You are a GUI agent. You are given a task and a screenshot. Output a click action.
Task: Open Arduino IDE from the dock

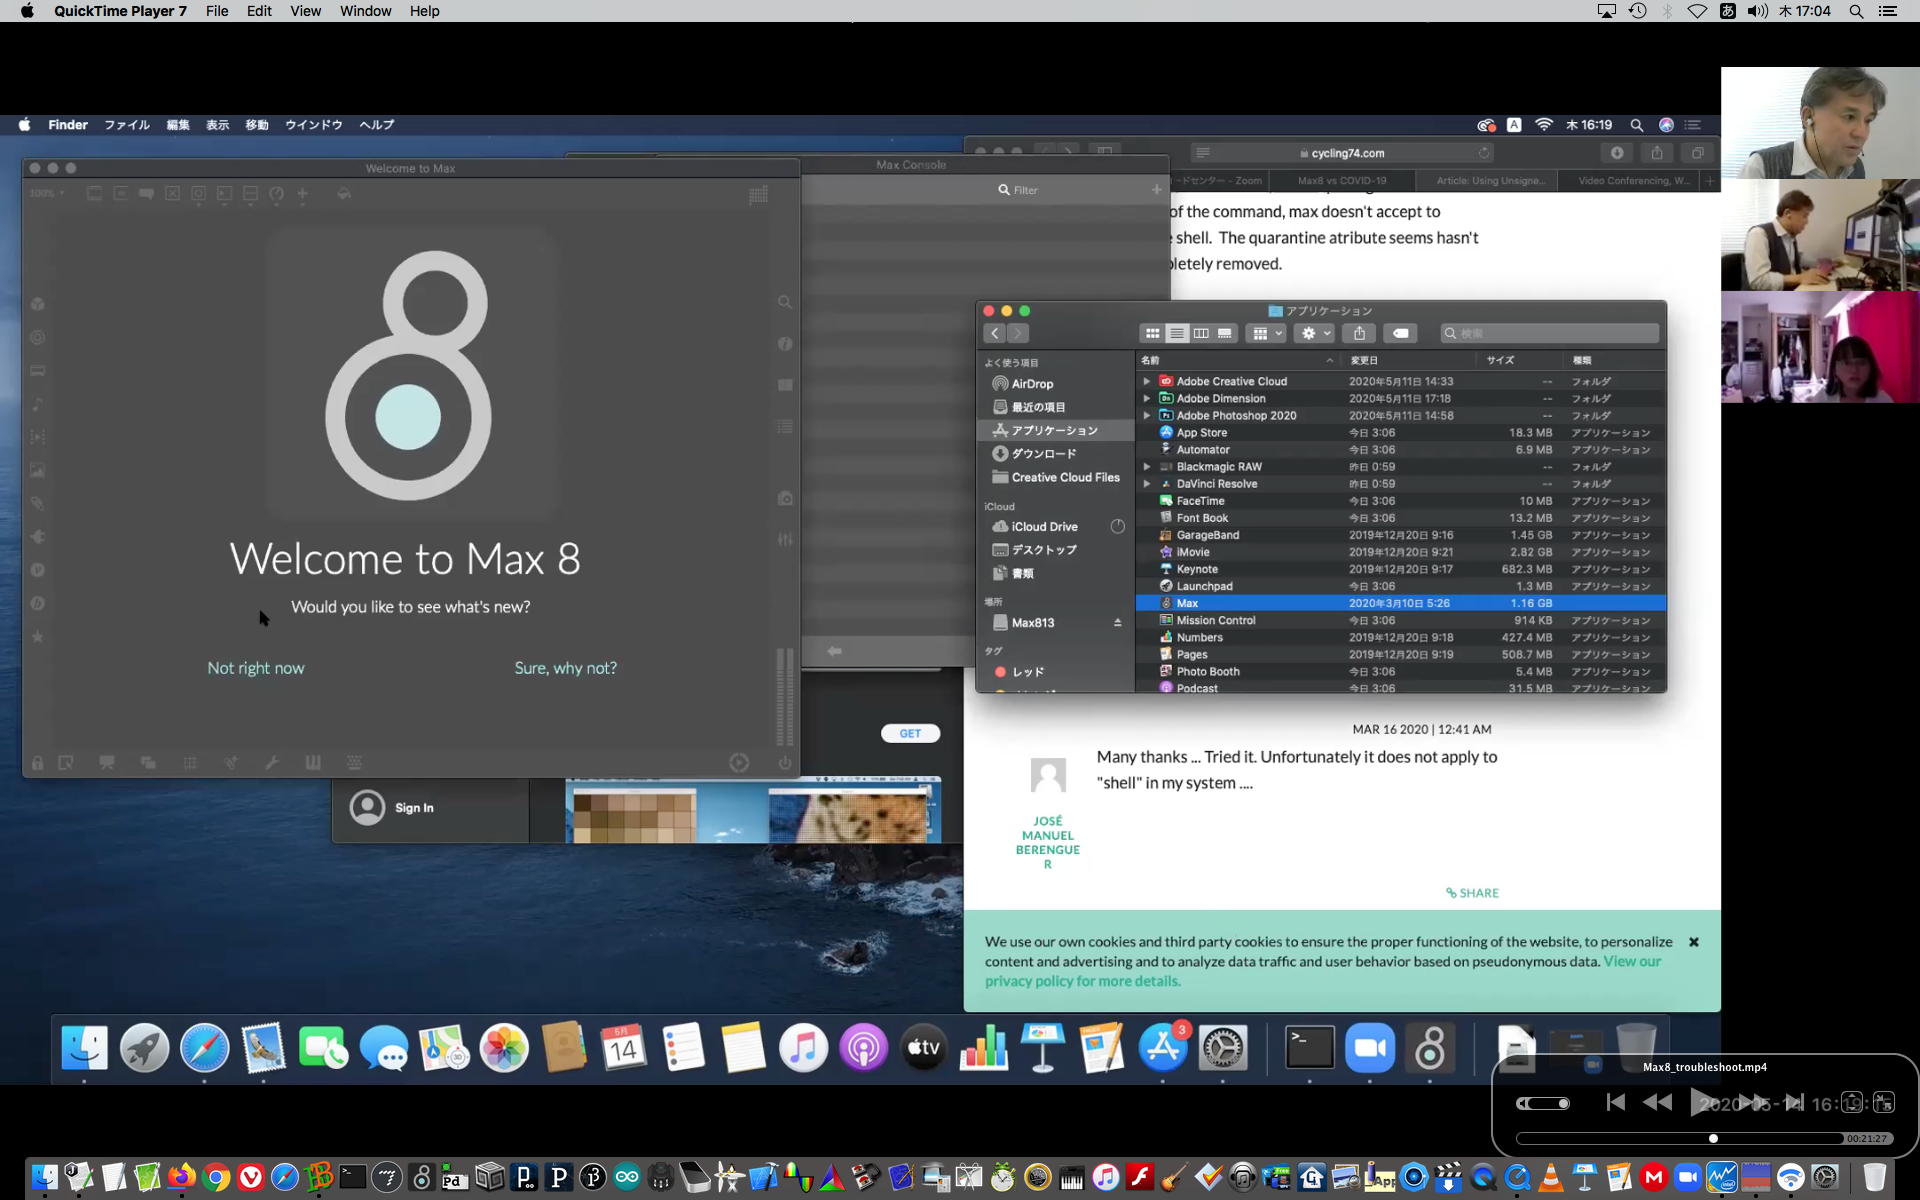627,1177
